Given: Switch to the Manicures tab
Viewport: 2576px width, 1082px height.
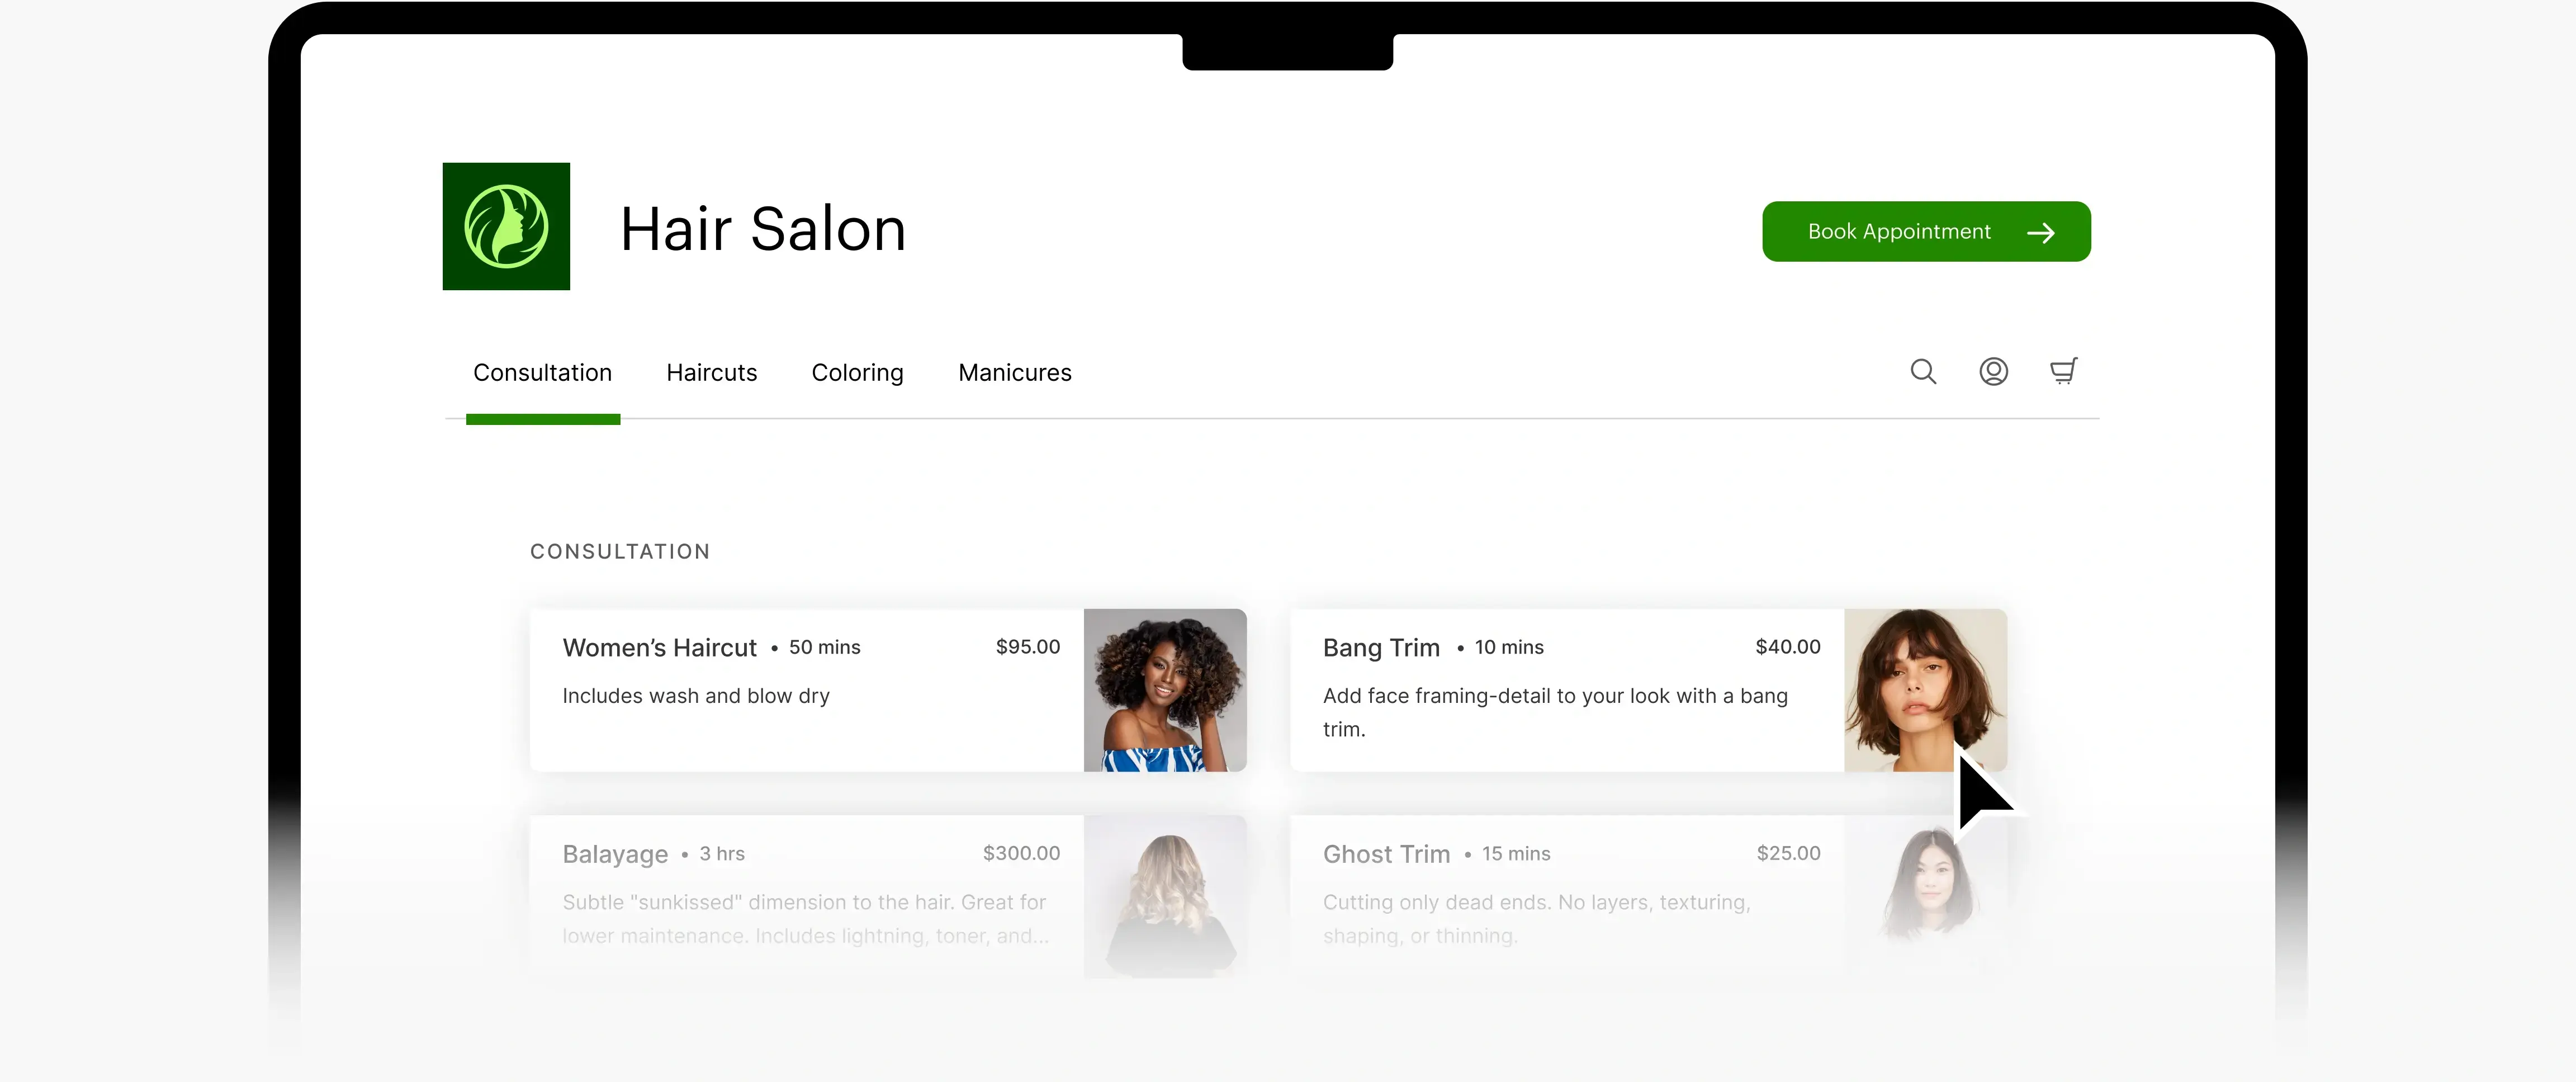Looking at the screenshot, I should (x=1014, y=373).
